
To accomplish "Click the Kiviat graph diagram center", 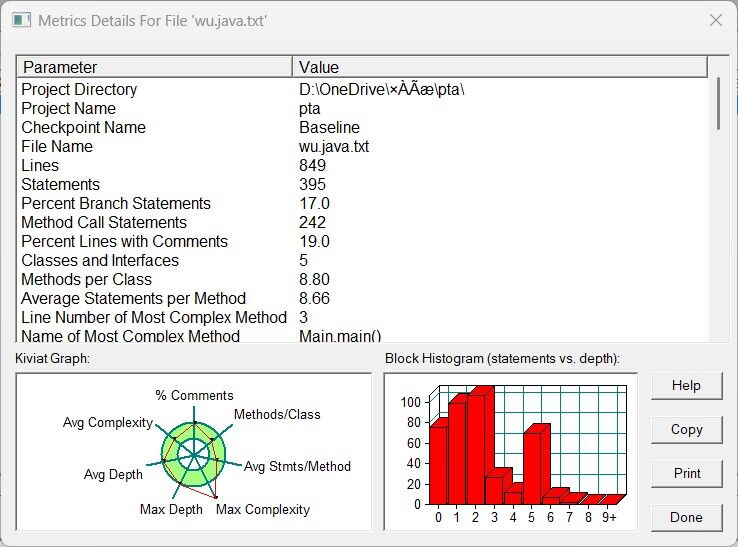I will 193,455.
